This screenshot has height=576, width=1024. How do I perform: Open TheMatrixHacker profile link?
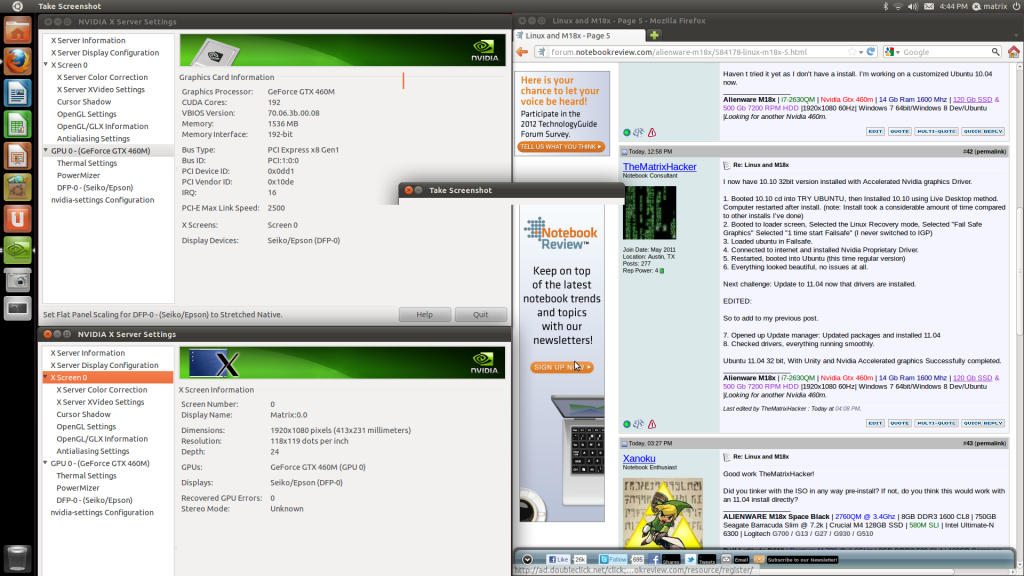(x=660, y=167)
